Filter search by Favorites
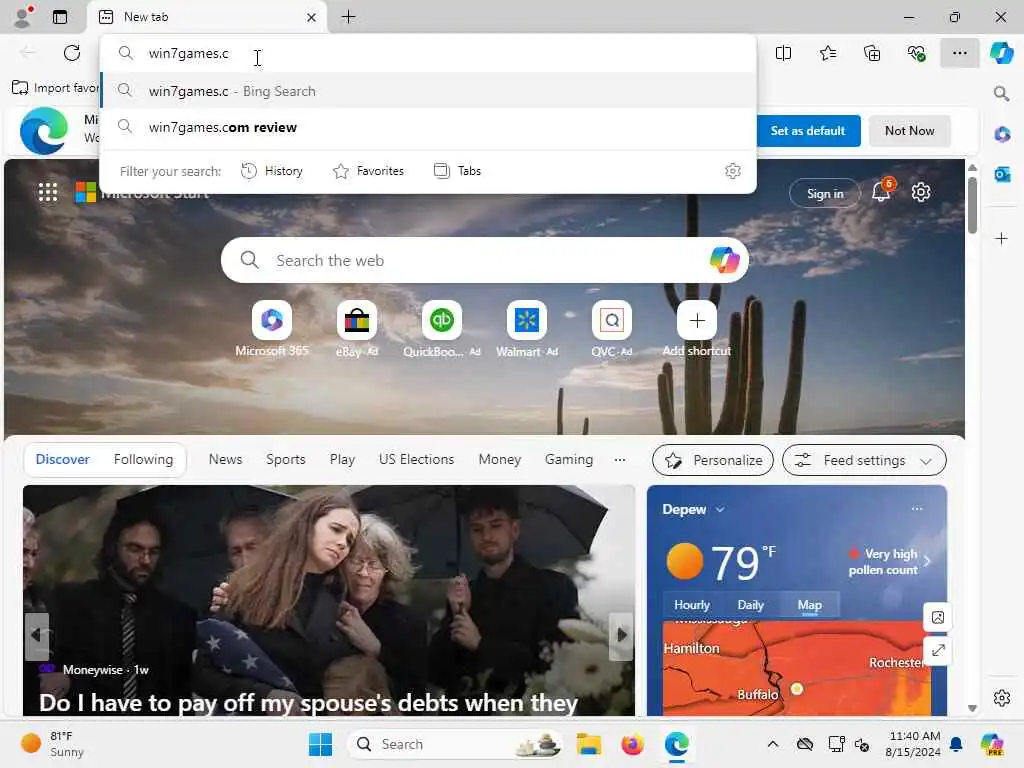This screenshot has height=768, width=1024. coord(368,171)
